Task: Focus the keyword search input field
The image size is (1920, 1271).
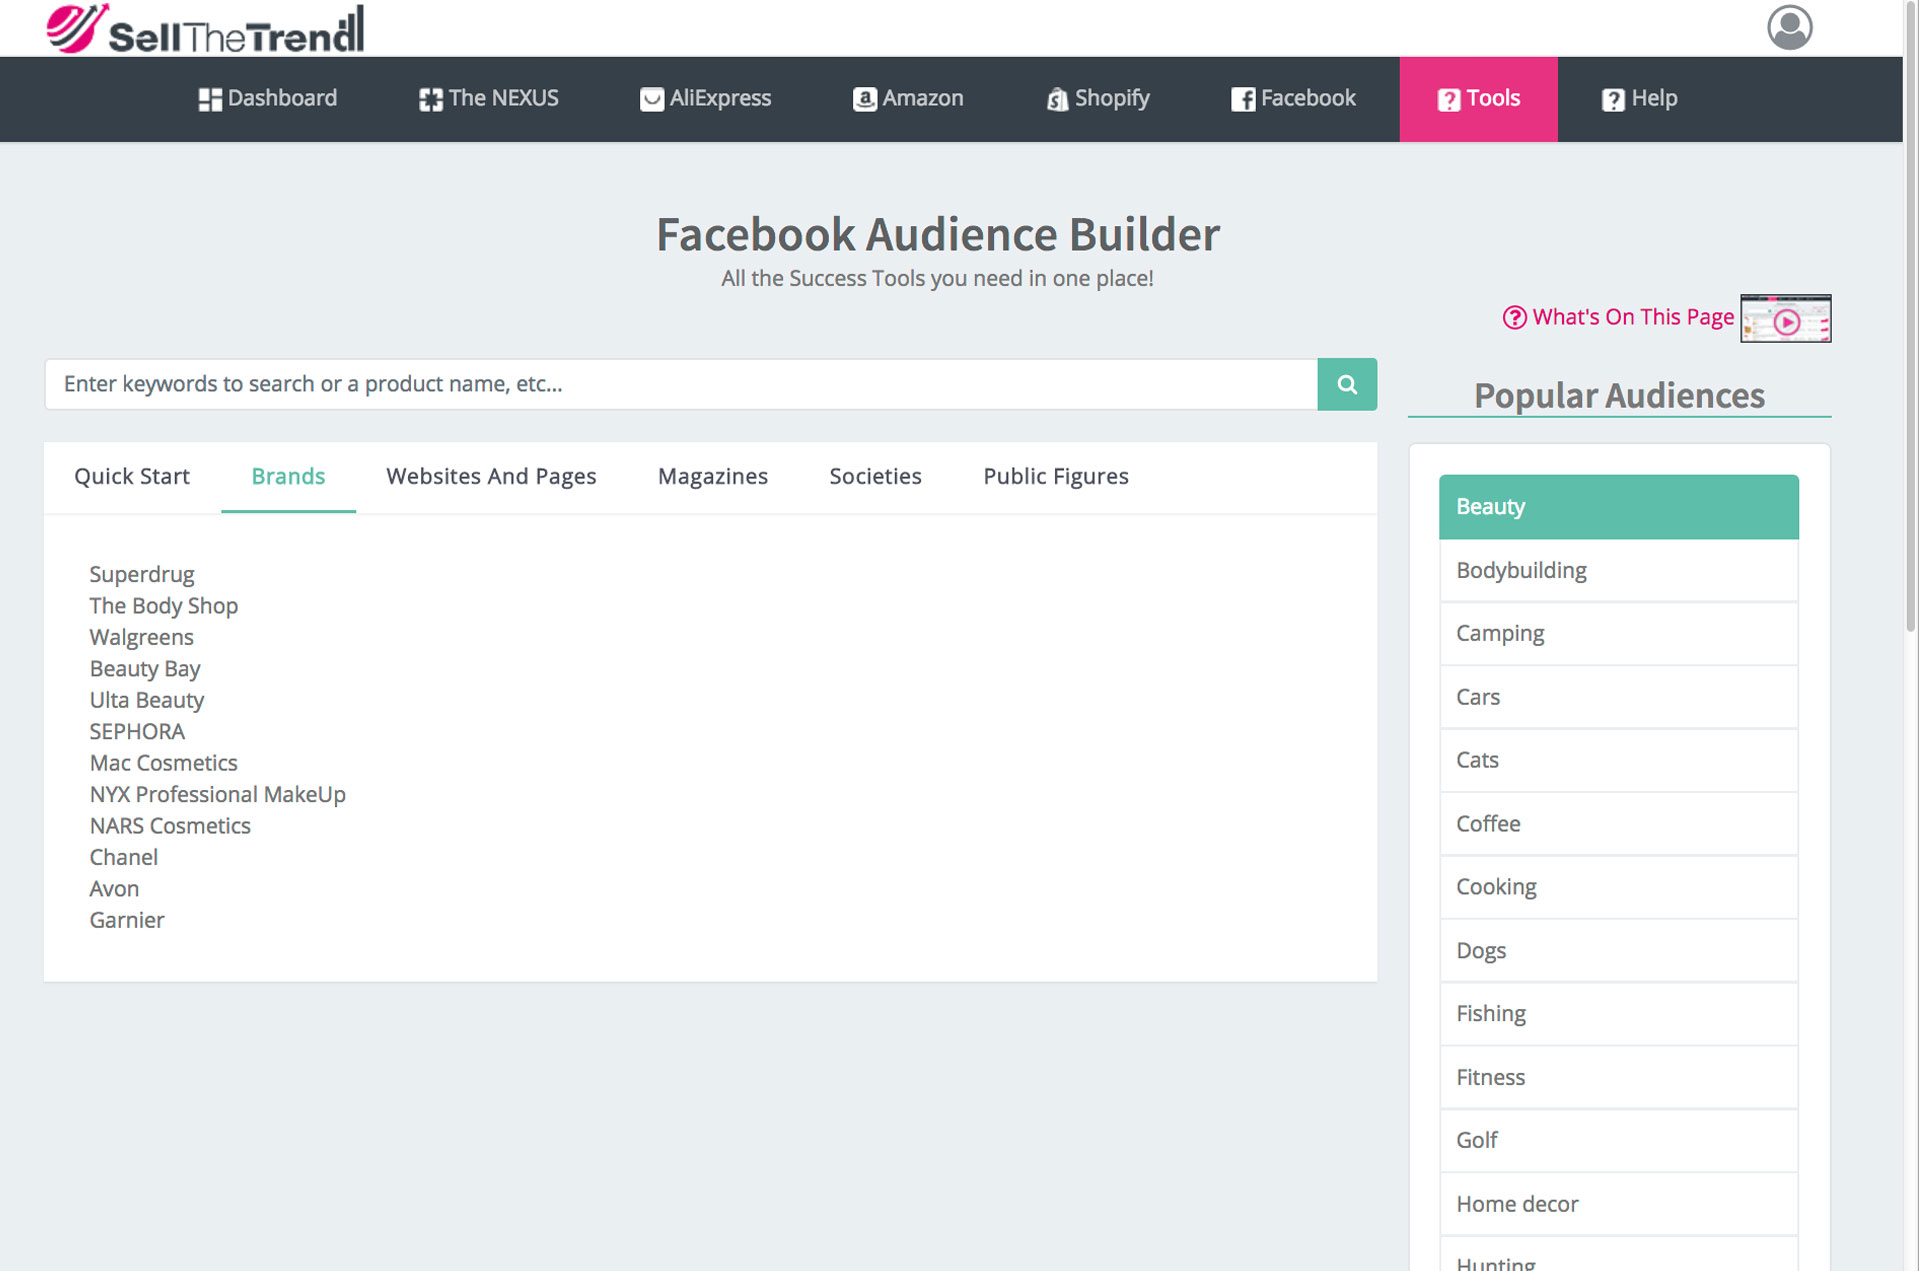Action: point(680,384)
